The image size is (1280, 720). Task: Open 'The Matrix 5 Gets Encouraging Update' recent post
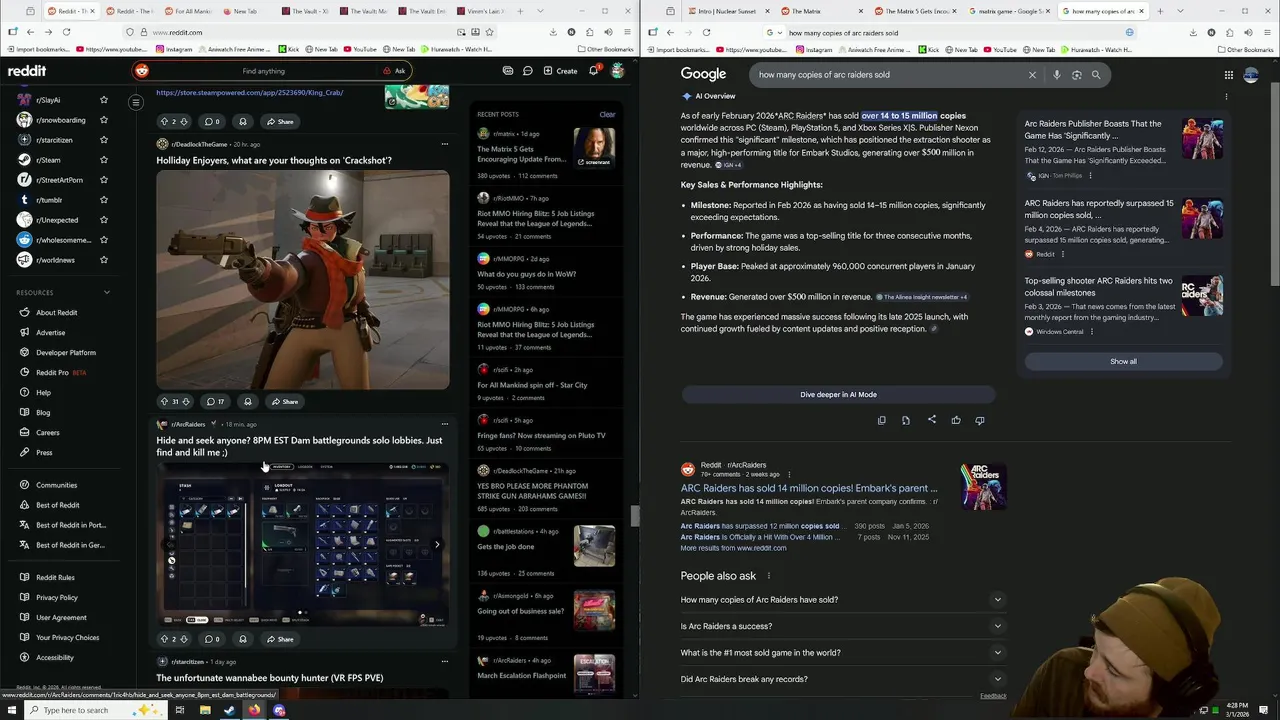point(521,154)
